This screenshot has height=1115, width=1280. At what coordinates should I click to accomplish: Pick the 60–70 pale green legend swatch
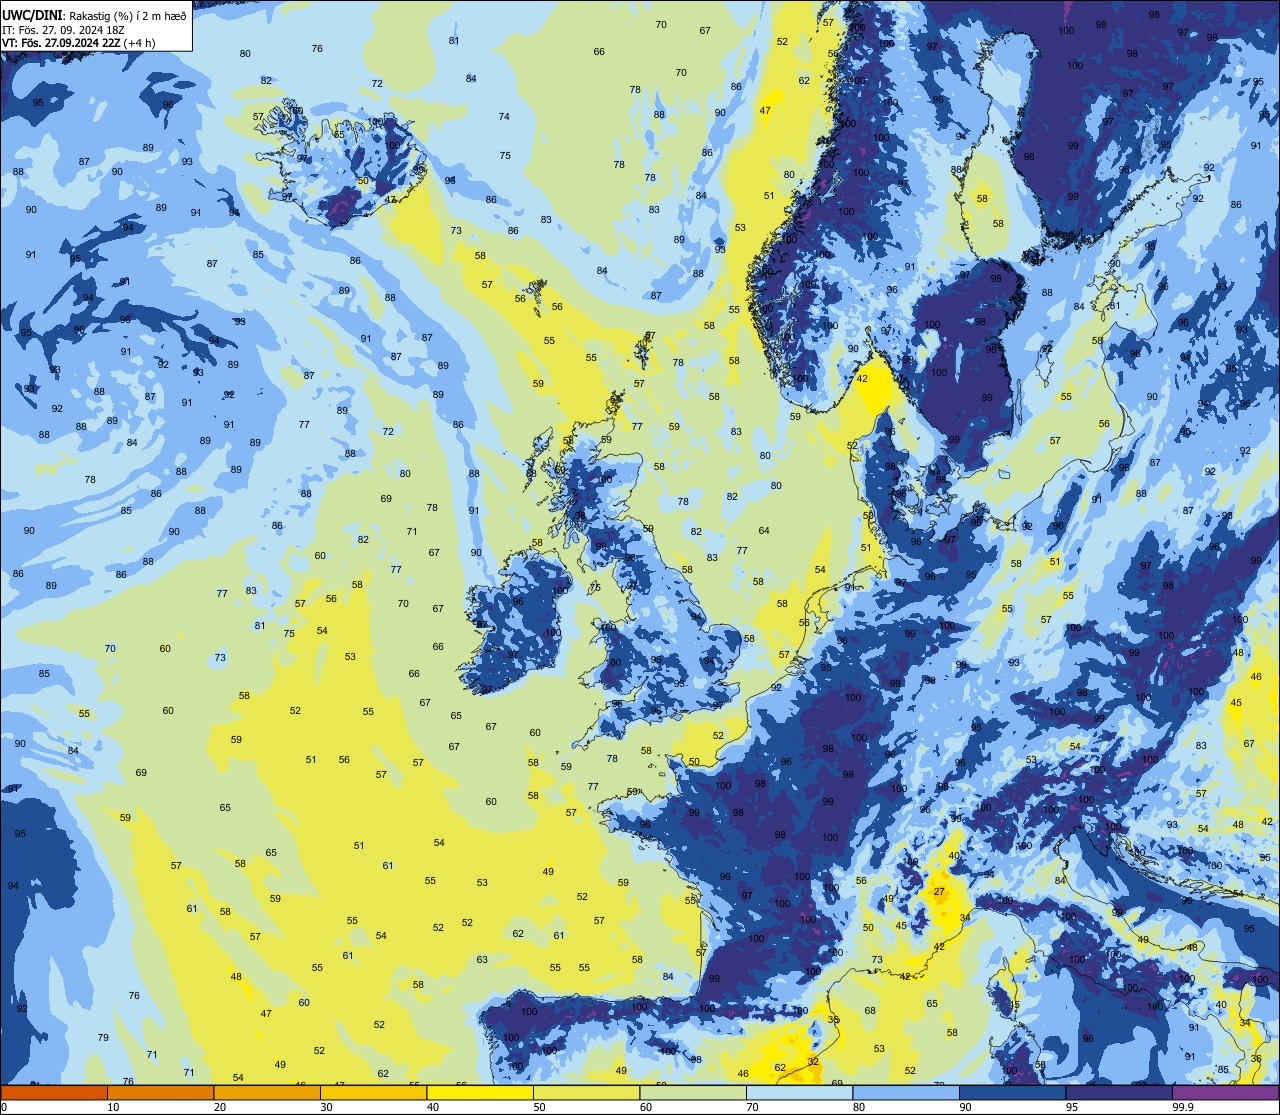coord(693,1092)
